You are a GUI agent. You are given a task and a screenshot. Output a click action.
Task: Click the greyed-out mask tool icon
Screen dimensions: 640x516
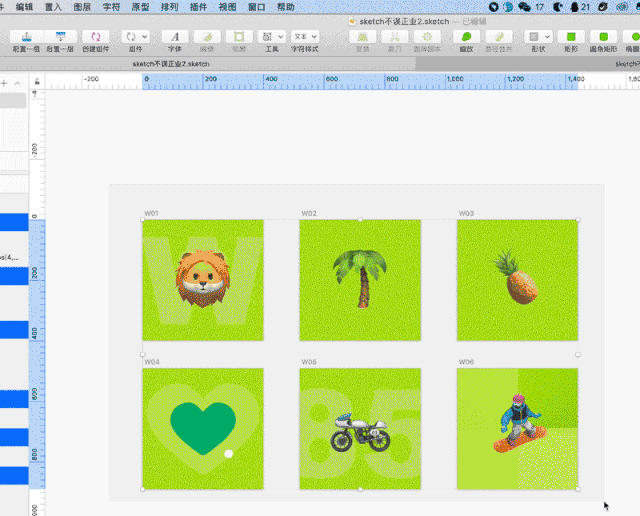point(207,37)
